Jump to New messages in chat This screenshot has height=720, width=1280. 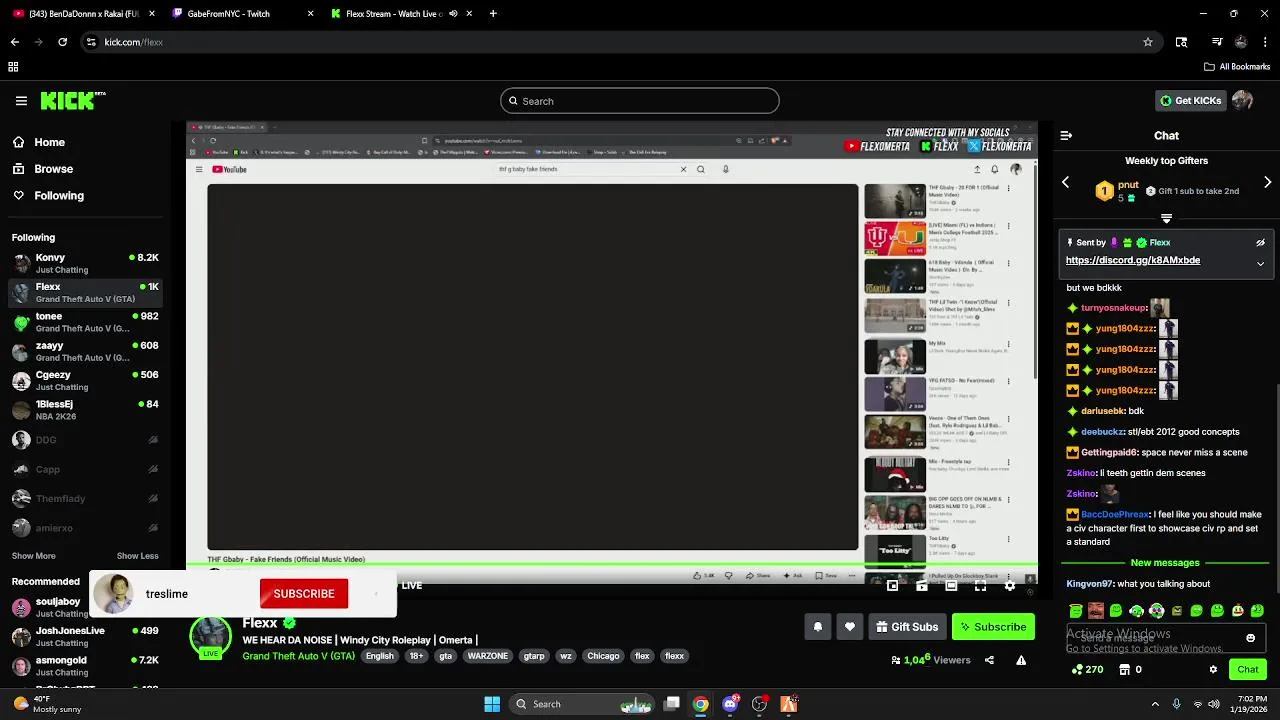[x=1165, y=563]
